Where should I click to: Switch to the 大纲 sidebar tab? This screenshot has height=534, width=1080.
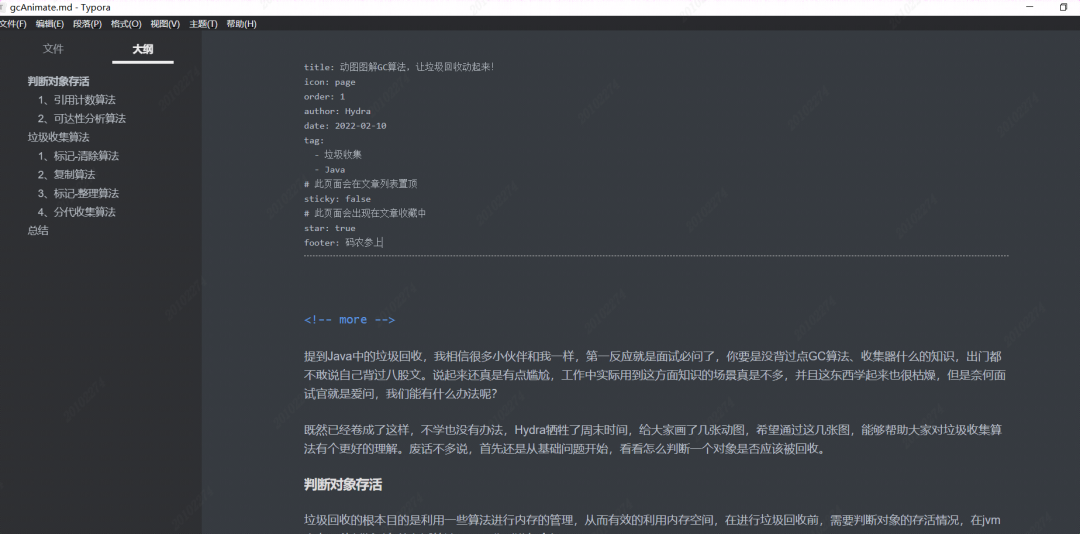click(x=143, y=49)
